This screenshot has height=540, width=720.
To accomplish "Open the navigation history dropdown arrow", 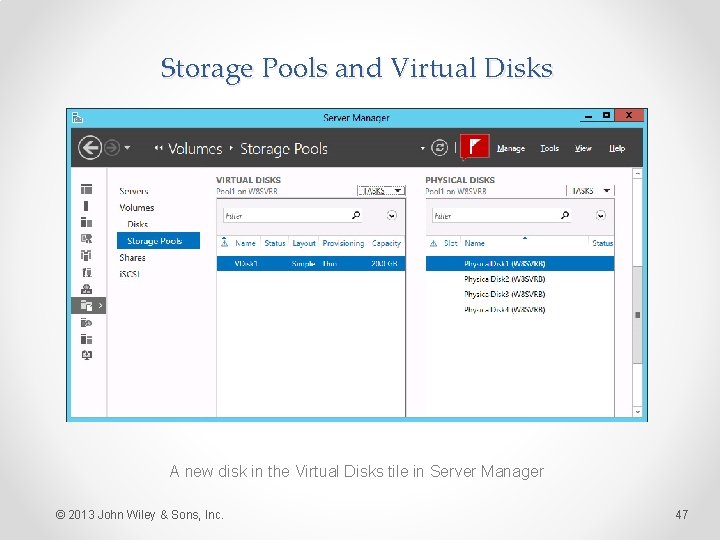I will [127, 148].
